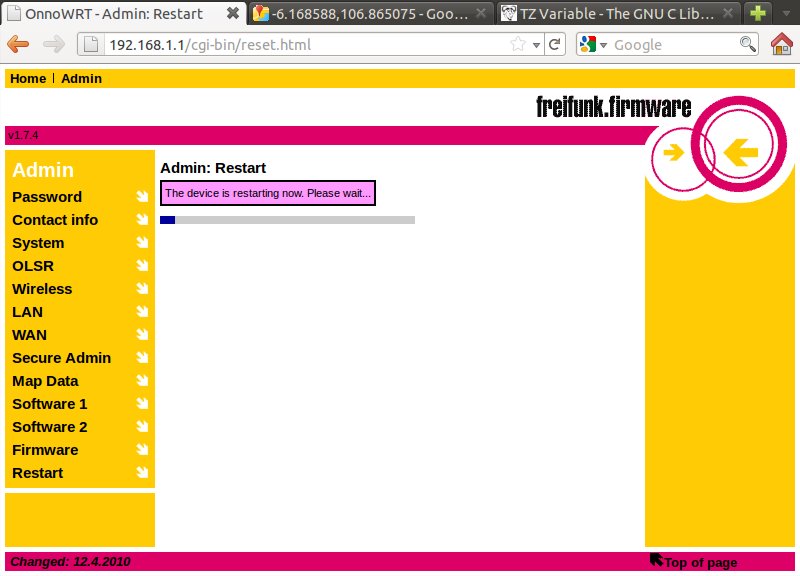Close the OnnoWRT Admin Restart tab

point(233,14)
